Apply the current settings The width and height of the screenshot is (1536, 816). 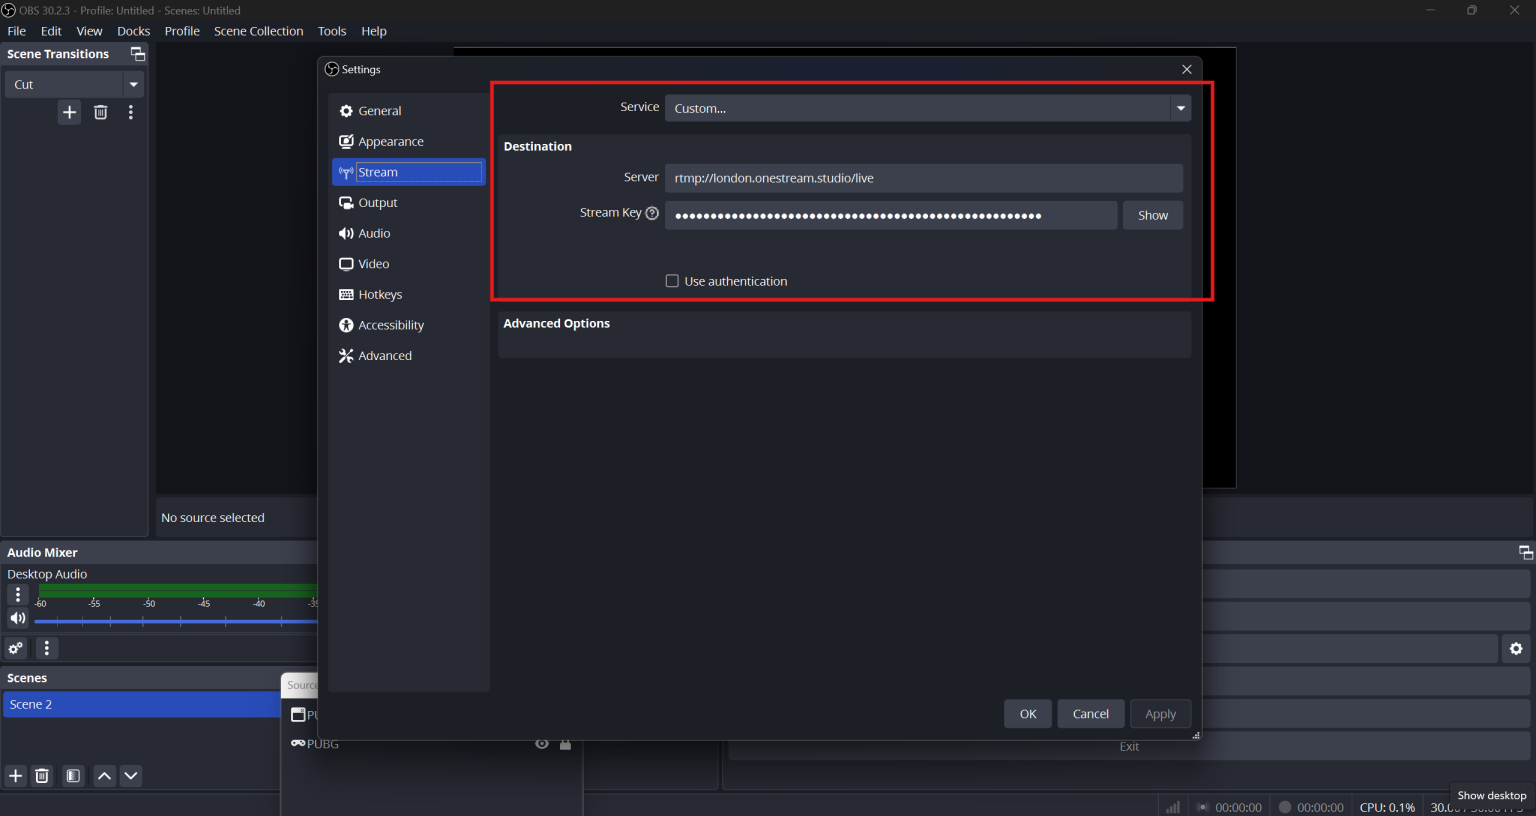[1160, 713]
